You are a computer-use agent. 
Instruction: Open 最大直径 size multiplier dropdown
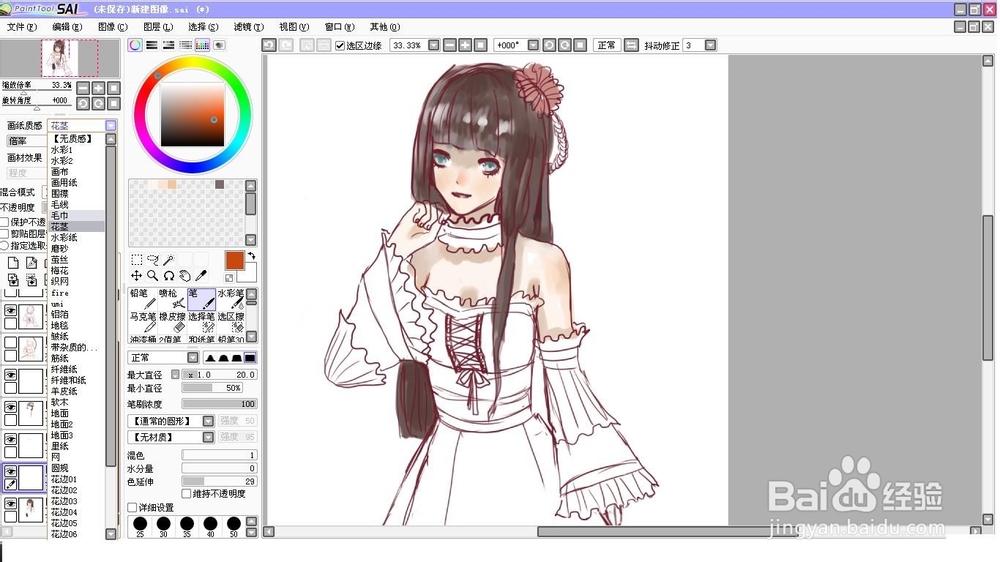coord(175,374)
